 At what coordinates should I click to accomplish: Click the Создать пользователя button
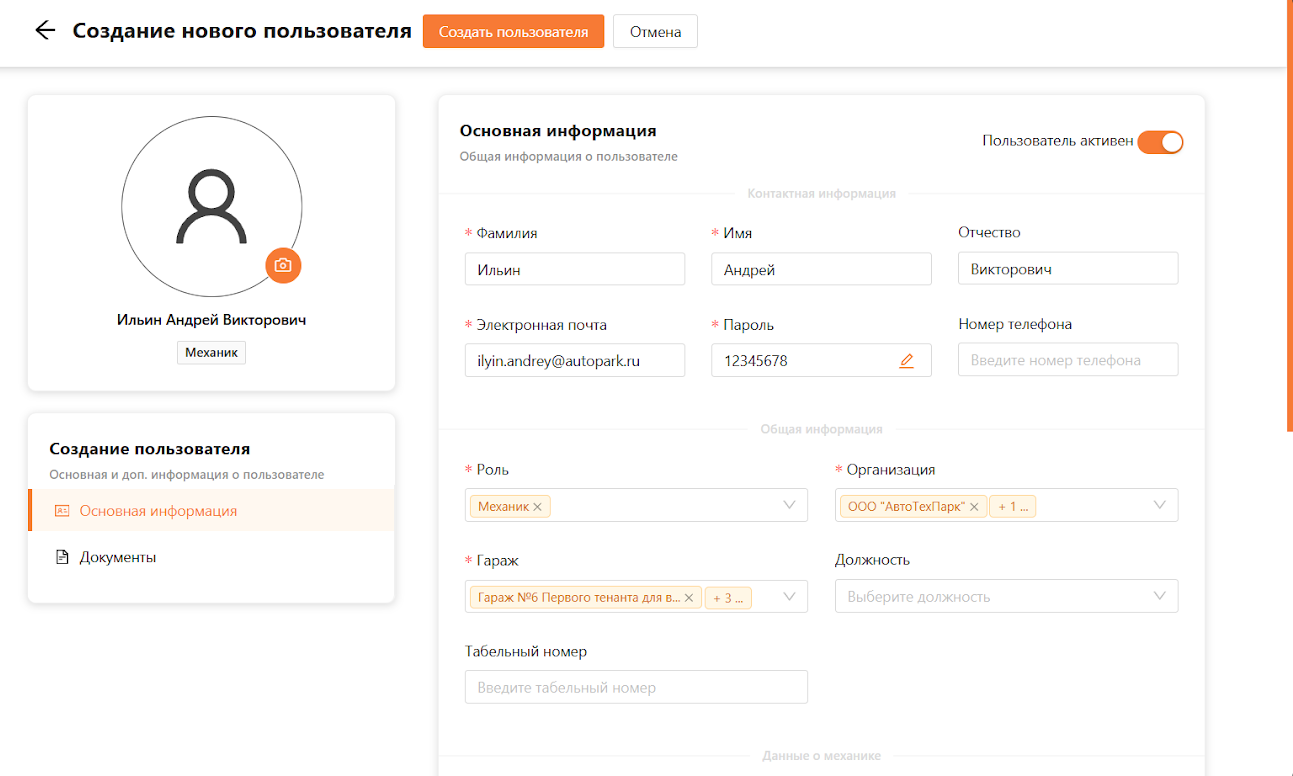[x=513, y=31]
